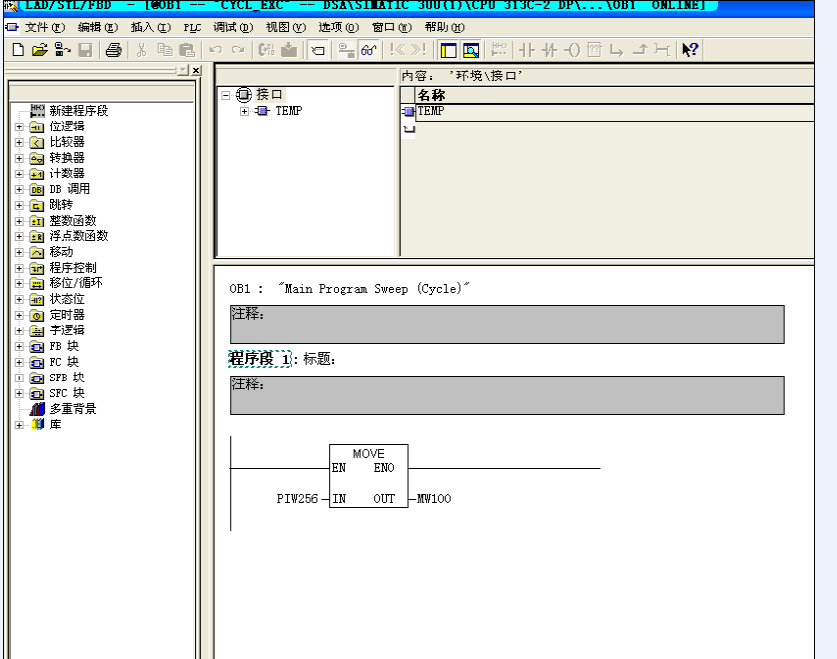The image size is (837, 659).
Task: Collapse the 接口 interface tree node
Action: (x=226, y=96)
